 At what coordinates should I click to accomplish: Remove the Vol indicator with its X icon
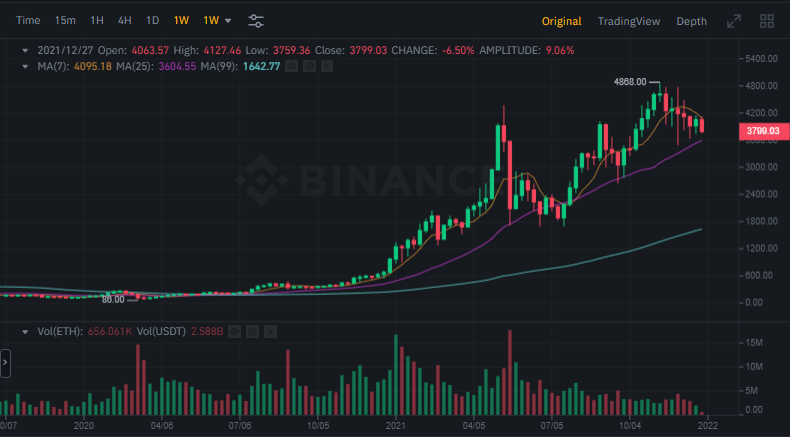(271, 331)
